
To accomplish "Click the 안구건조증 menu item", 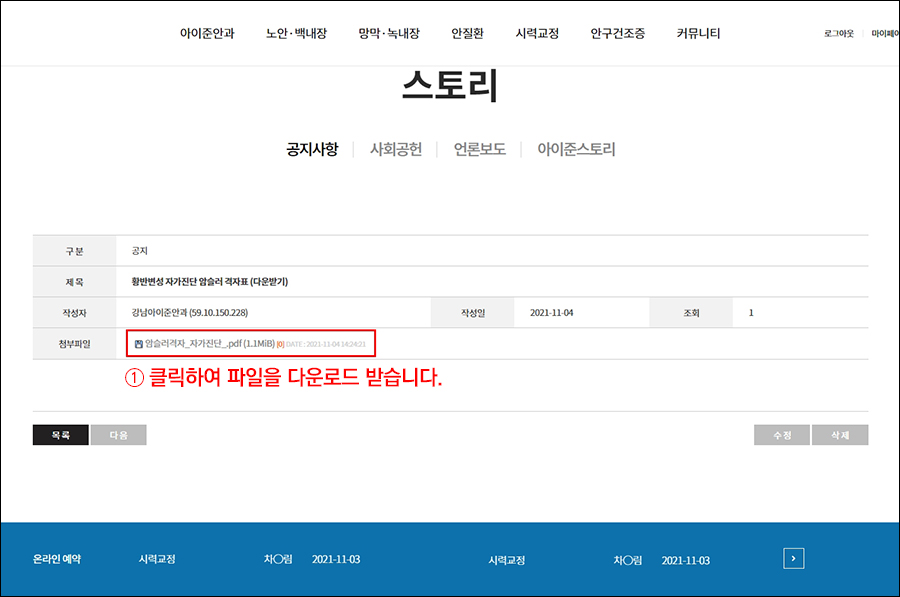I will tap(617, 33).
